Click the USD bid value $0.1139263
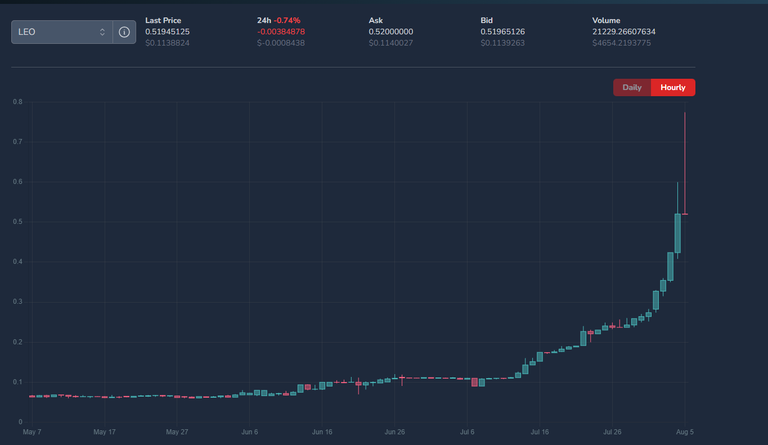Viewport: 768px width, 445px height. (x=503, y=43)
